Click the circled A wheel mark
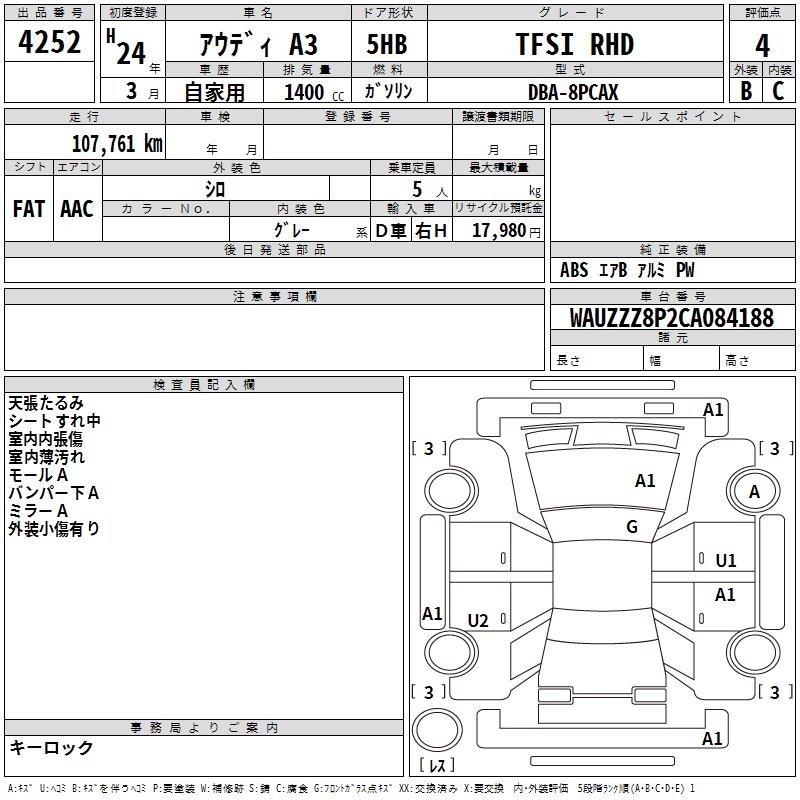 [754, 492]
